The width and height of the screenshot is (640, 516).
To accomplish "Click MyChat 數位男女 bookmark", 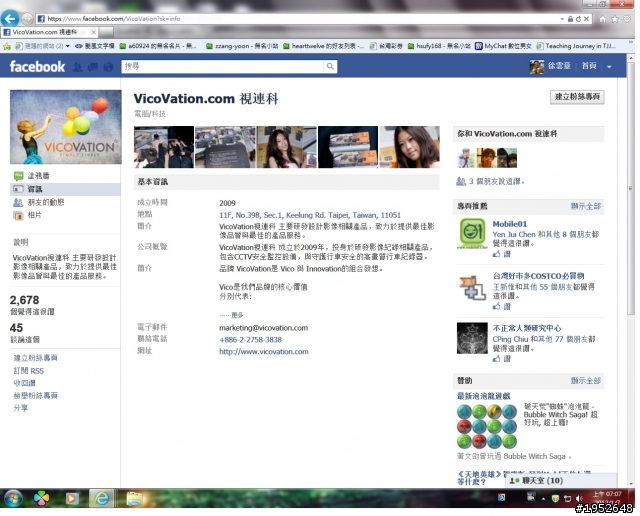I will click(x=503, y=46).
